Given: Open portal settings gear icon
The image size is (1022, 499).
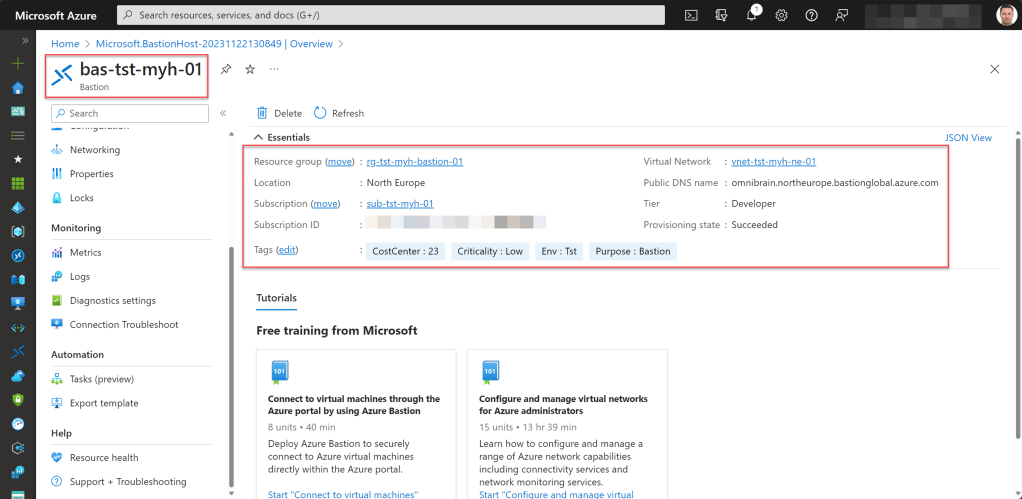Looking at the screenshot, I should (x=781, y=15).
